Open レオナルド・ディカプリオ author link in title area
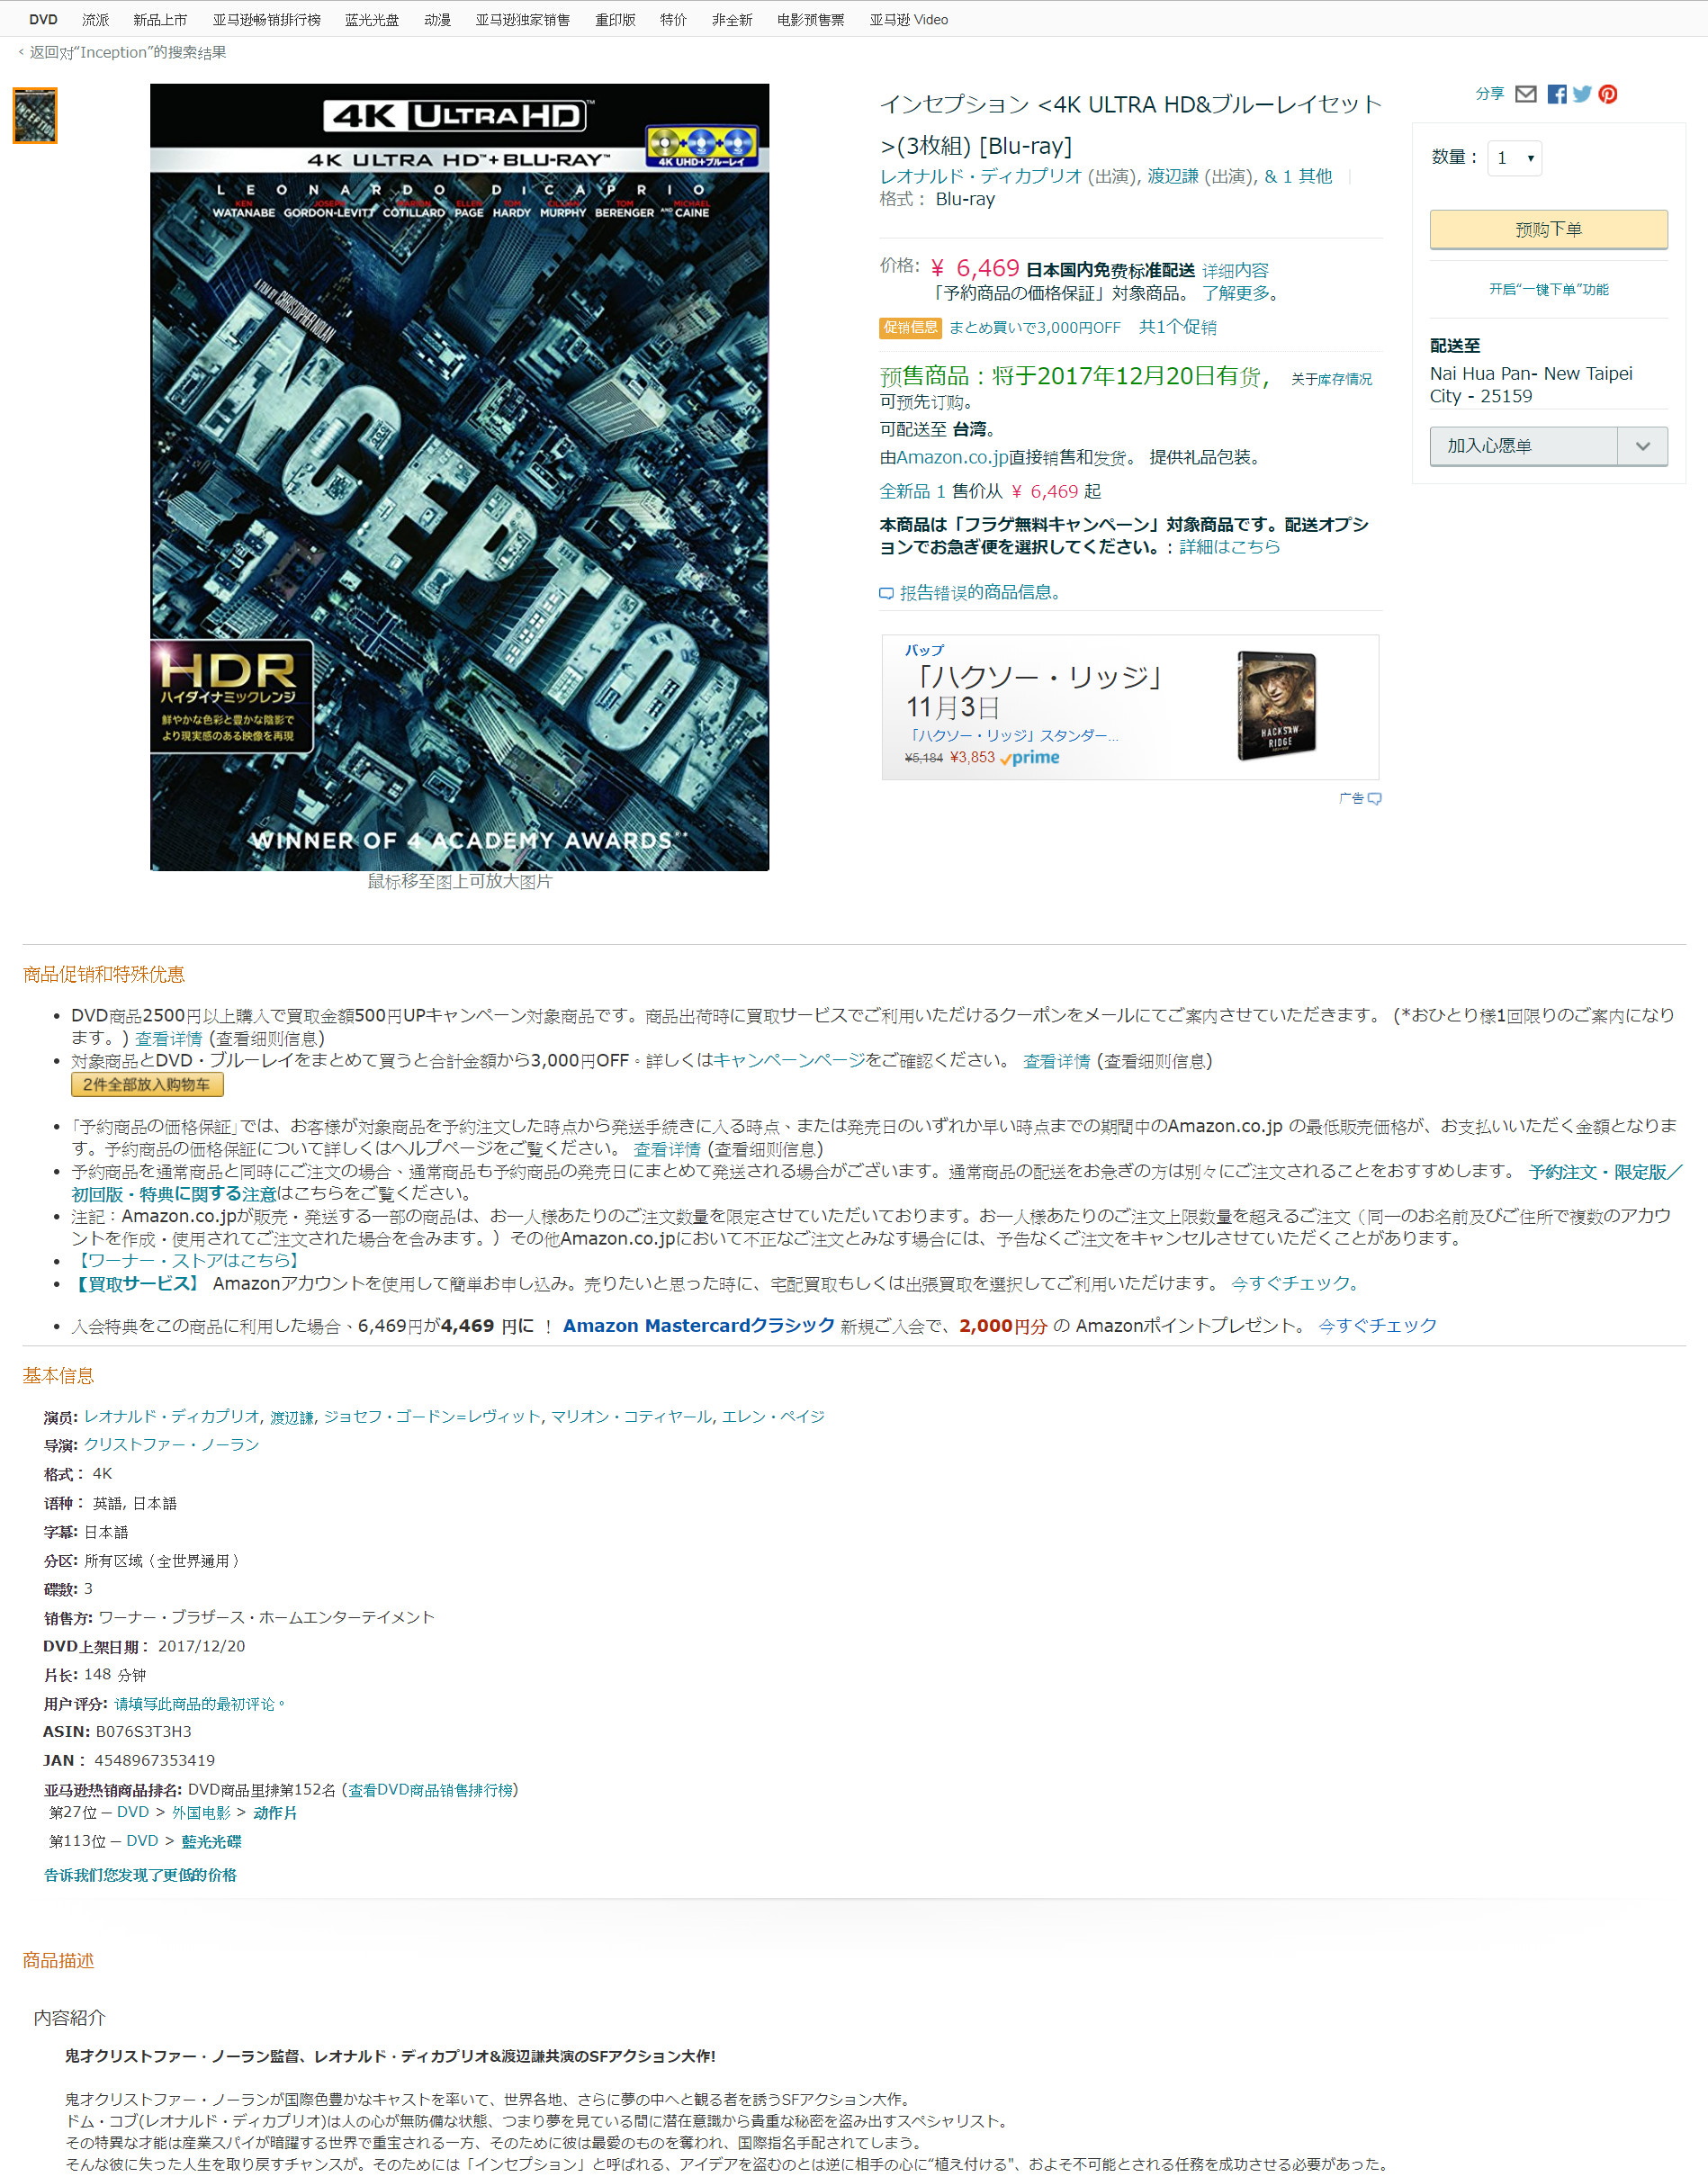 tap(980, 177)
